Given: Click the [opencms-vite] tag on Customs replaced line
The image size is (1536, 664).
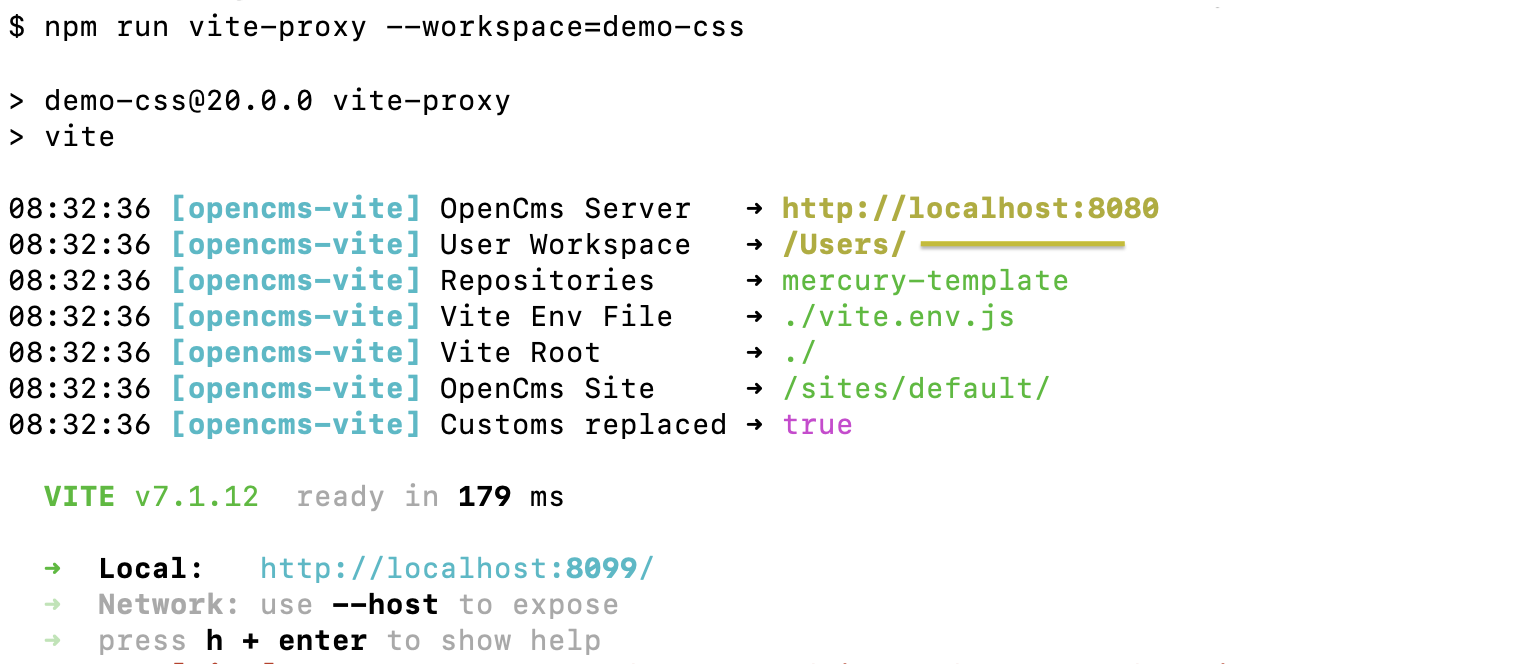Looking at the screenshot, I should [295, 424].
